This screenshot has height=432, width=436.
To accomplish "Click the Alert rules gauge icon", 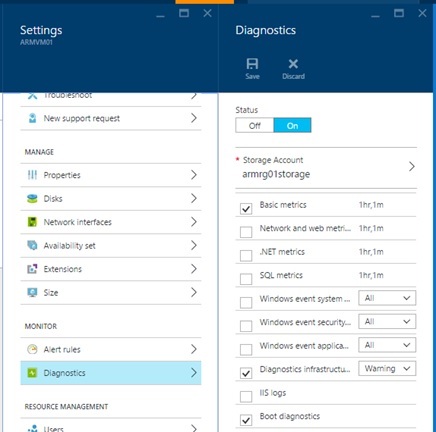I will [x=32, y=349].
